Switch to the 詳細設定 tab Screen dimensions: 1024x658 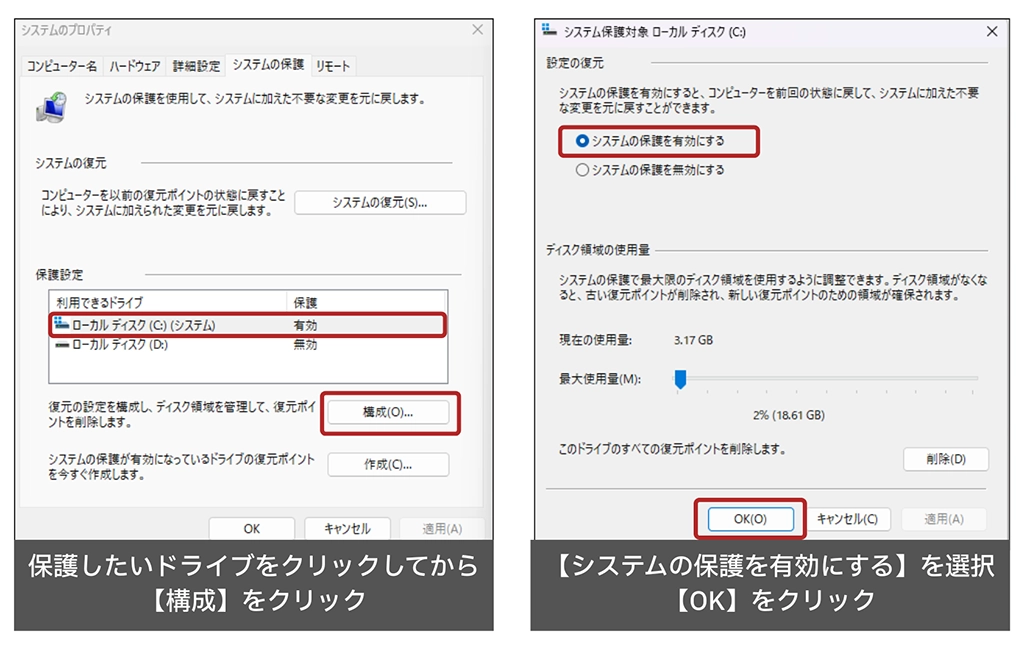(x=196, y=66)
